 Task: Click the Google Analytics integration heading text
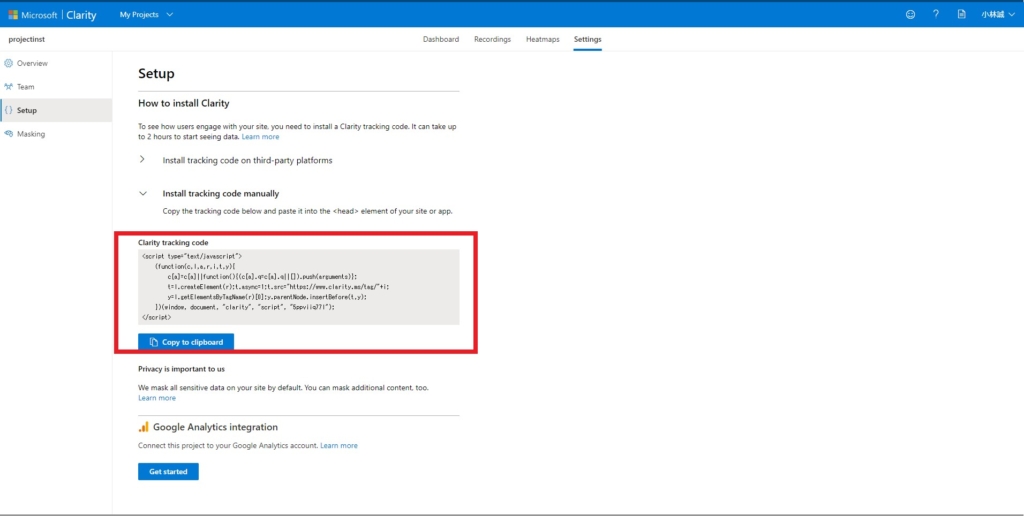216,427
